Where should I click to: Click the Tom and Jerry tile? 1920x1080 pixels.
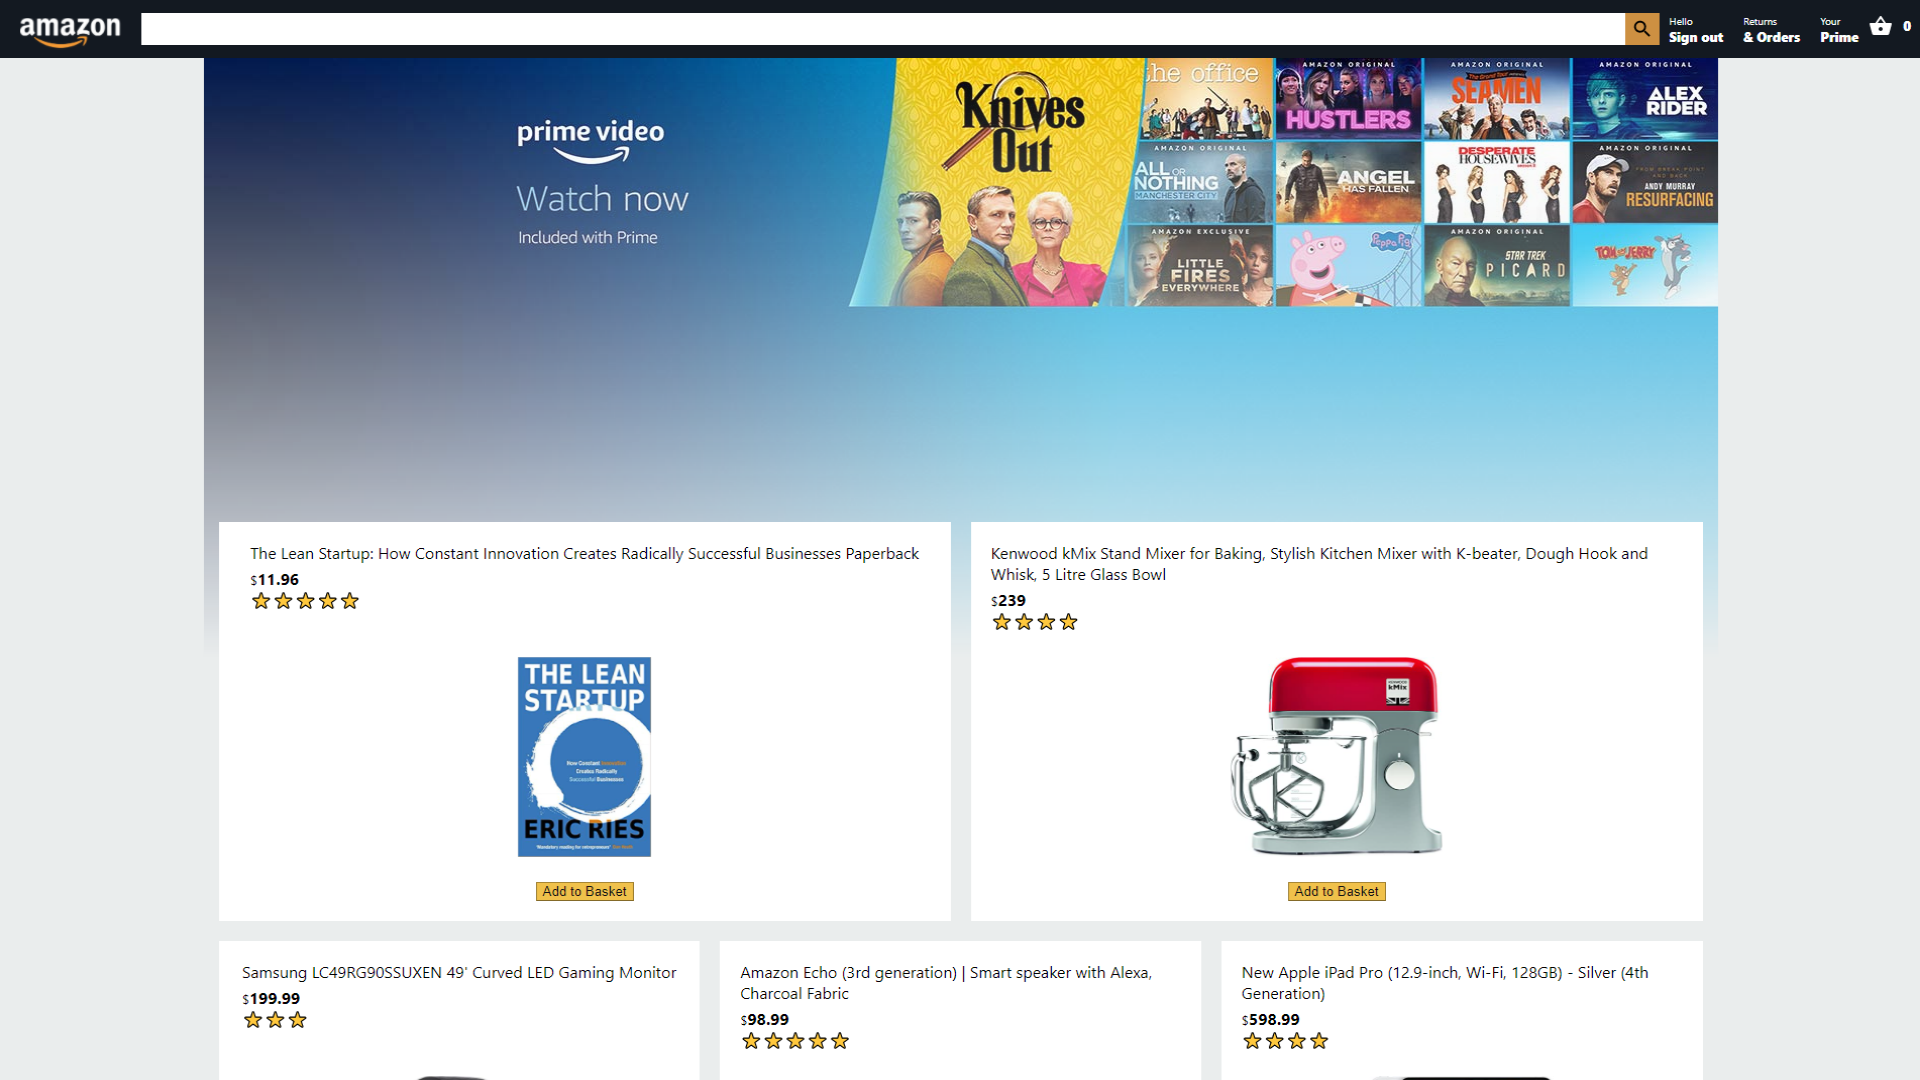(x=1645, y=265)
